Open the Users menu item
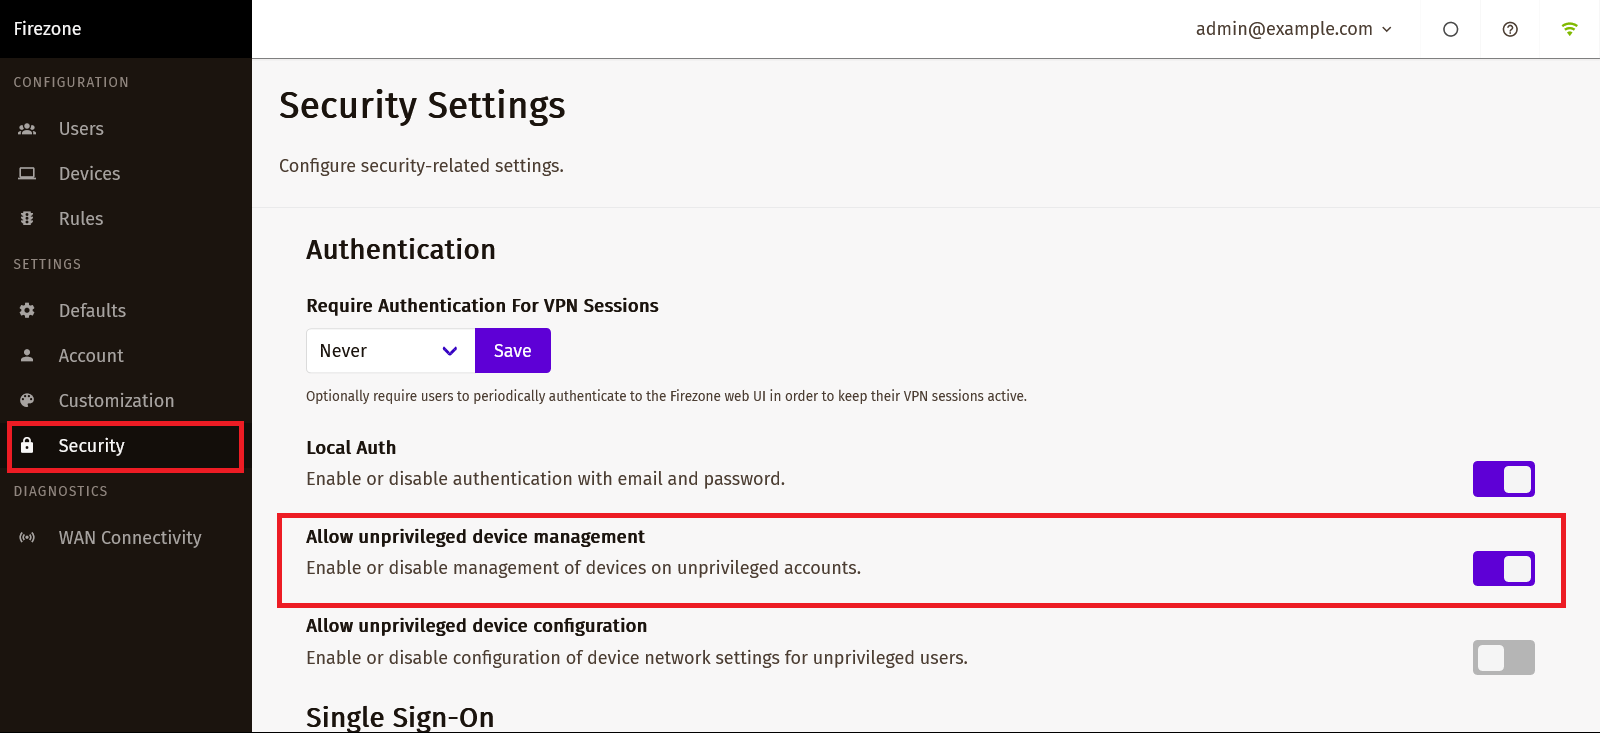This screenshot has height=733, width=1600. (x=126, y=129)
